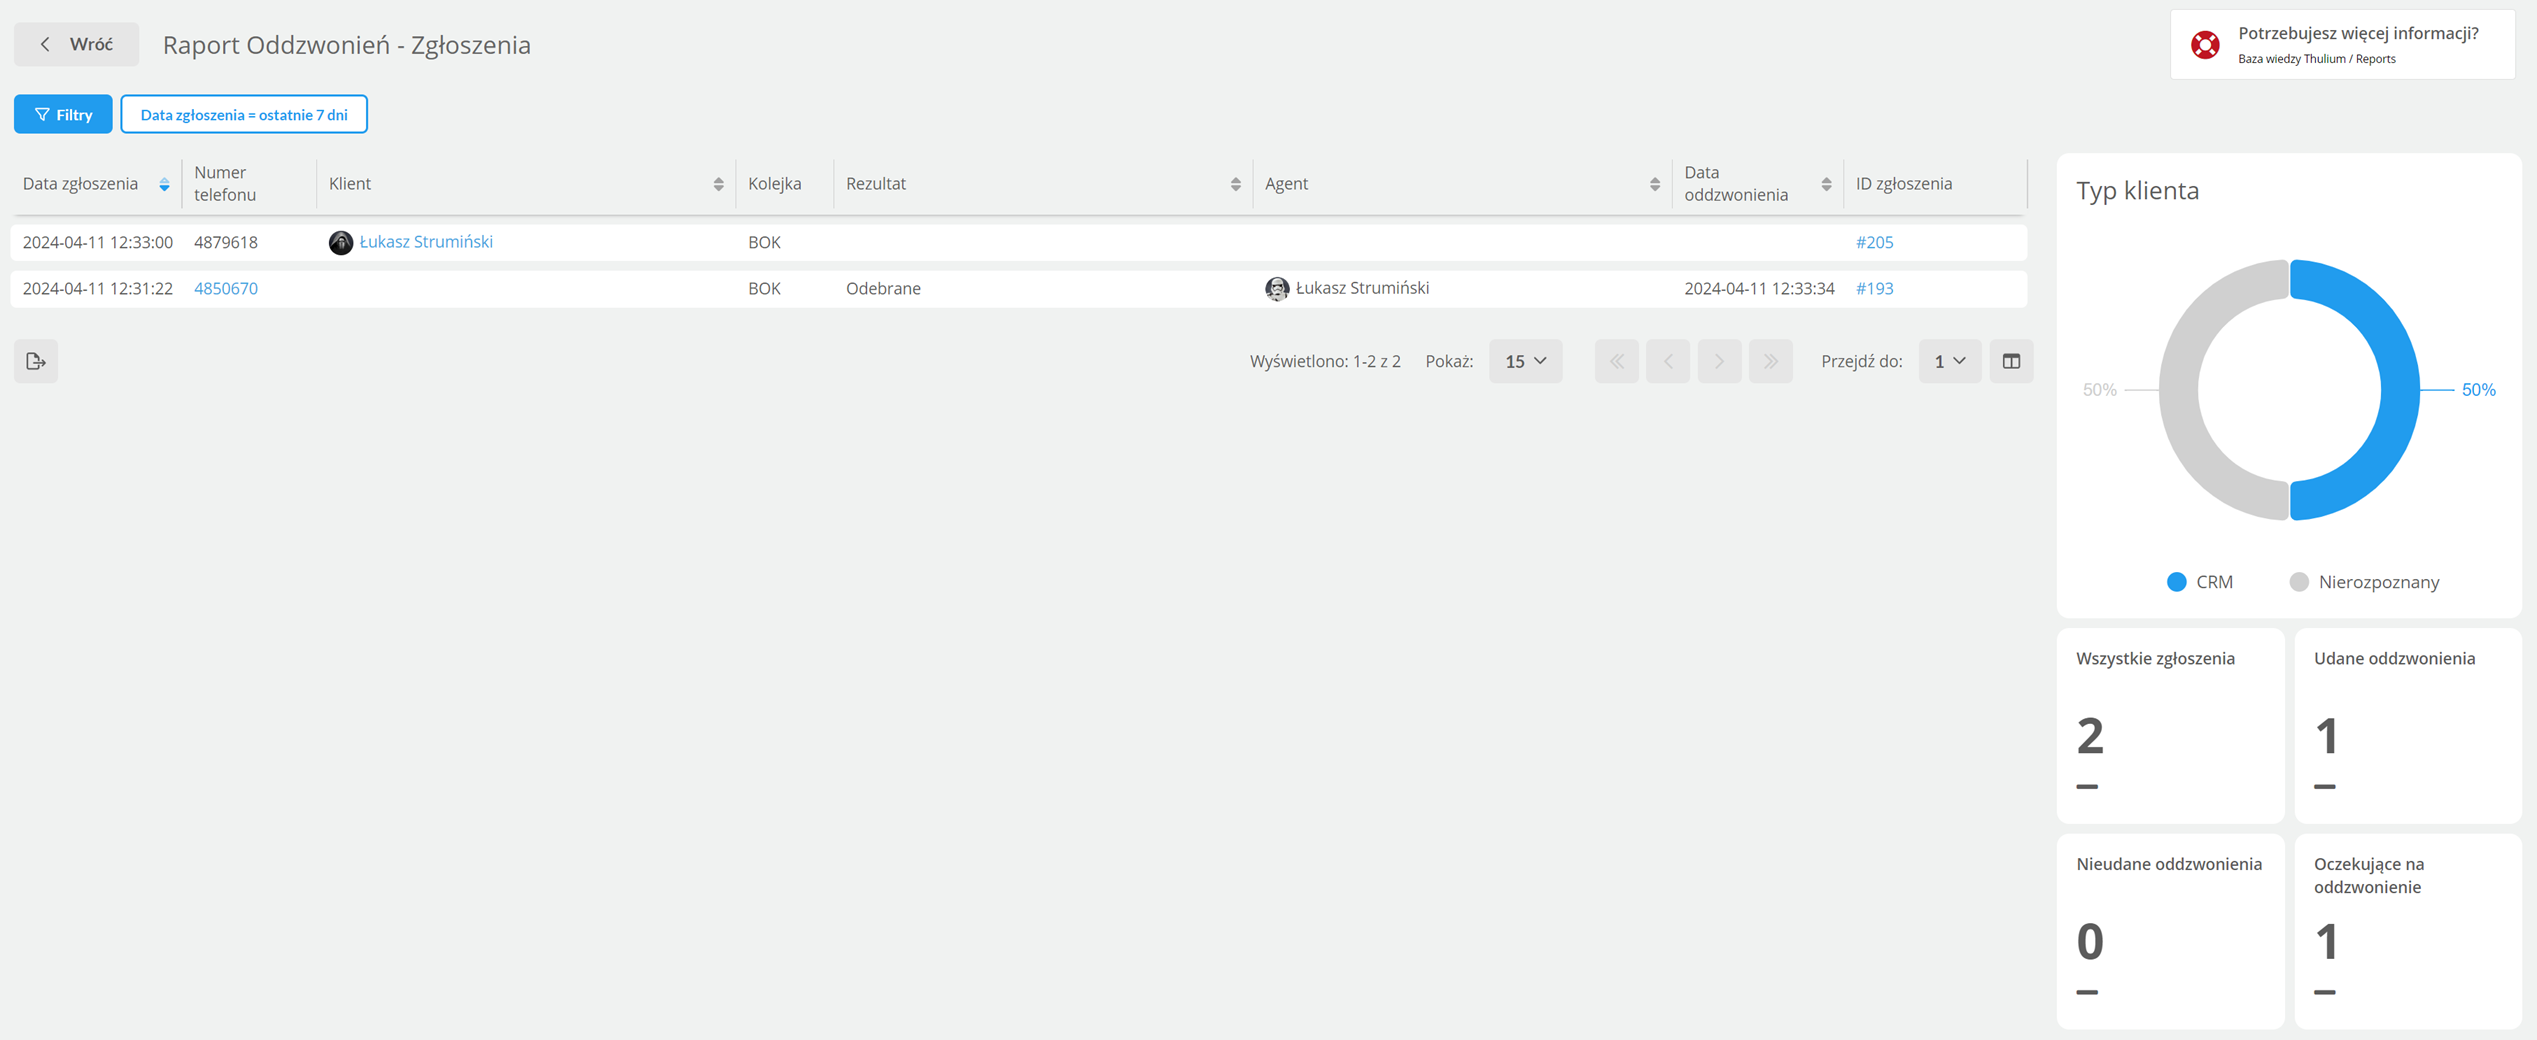Open ticket #193

[x=1874, y=288]
